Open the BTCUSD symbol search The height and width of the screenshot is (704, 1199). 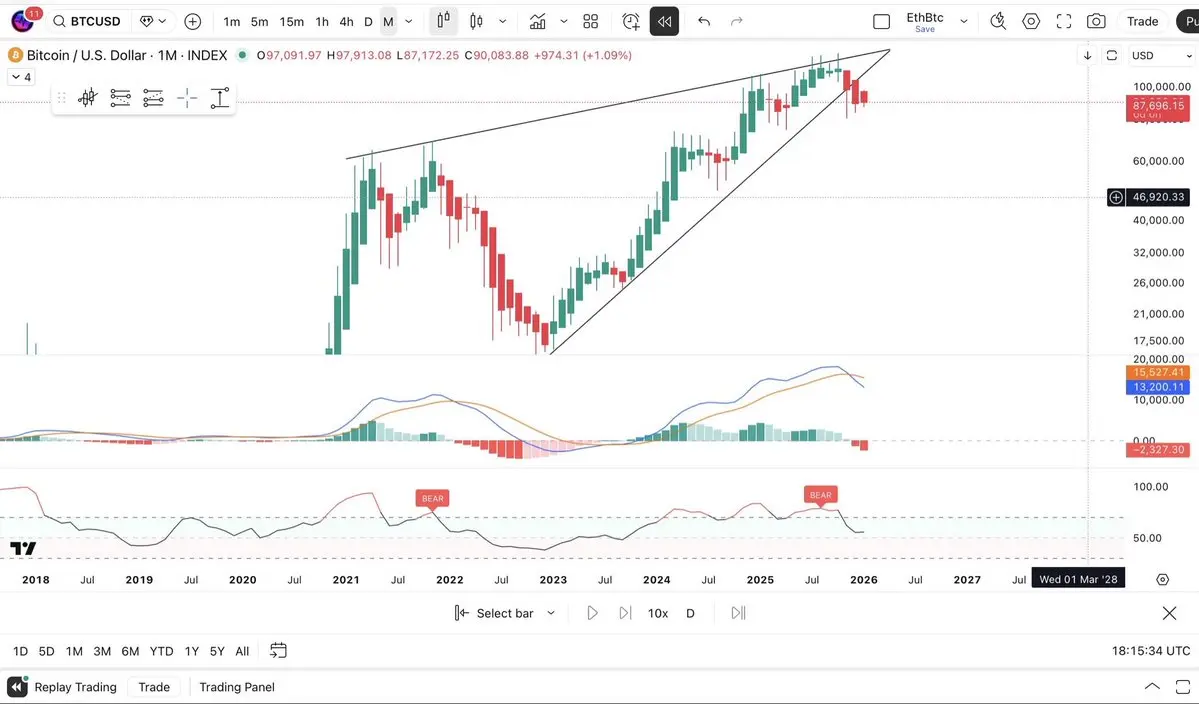point(86,21)
